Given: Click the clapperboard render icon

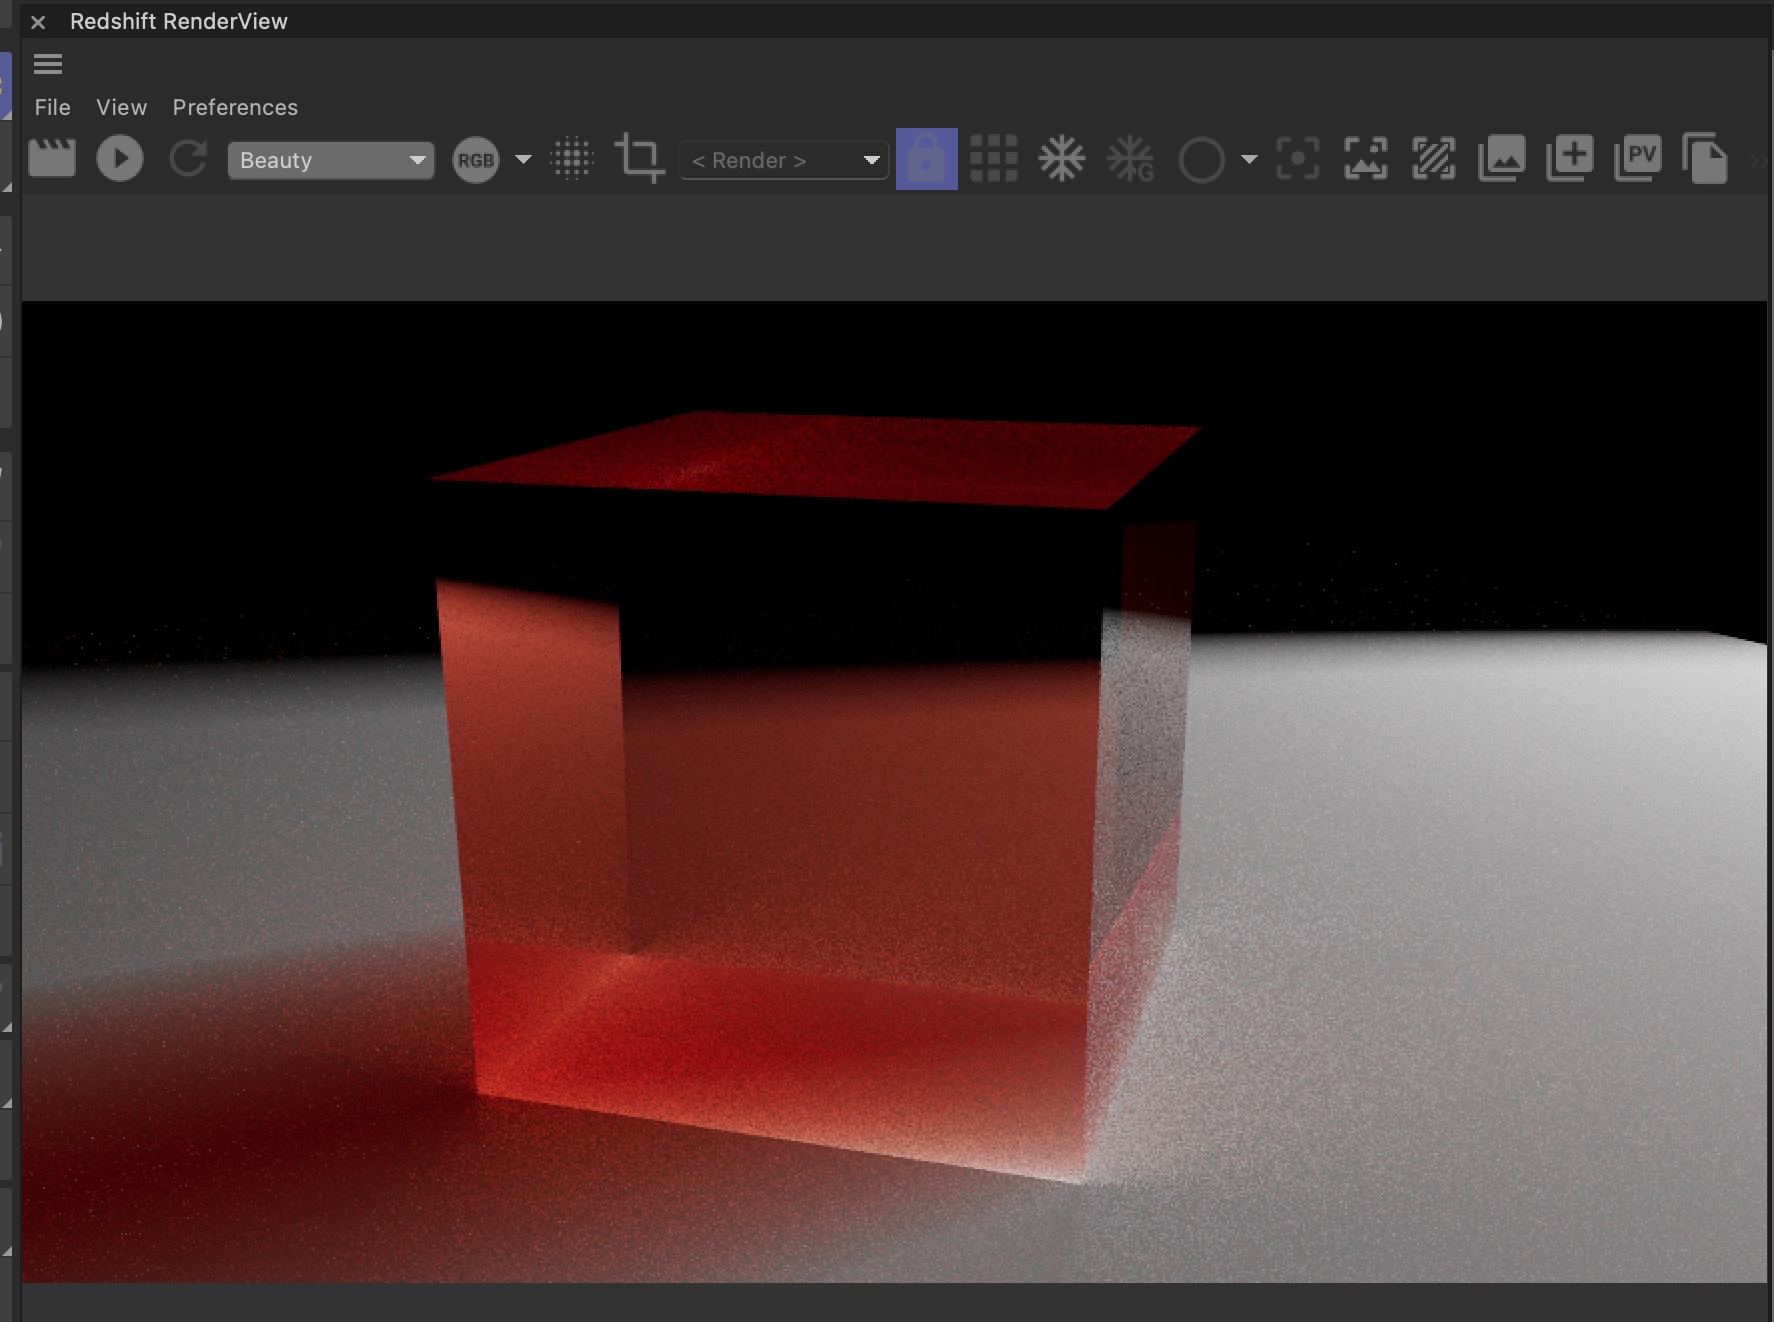Looking at the screenshot, I should click(x=52, y=159).
